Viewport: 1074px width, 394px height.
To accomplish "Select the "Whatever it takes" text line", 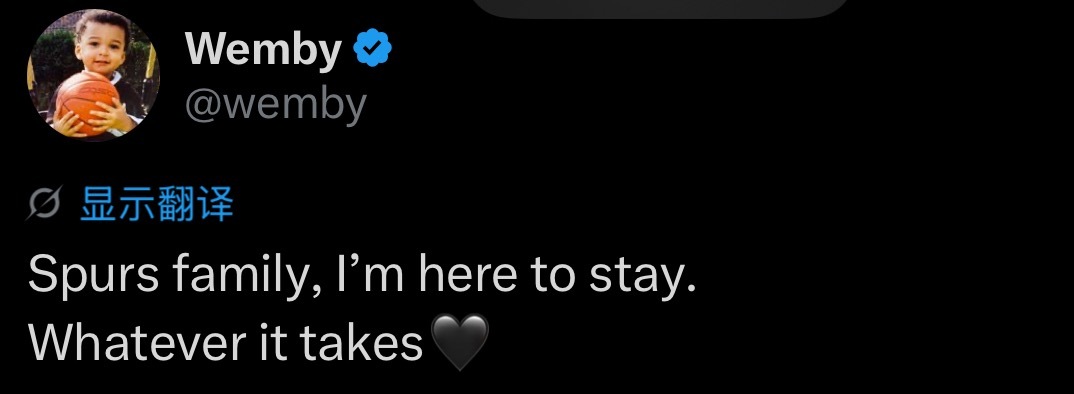I will (226, 342).
